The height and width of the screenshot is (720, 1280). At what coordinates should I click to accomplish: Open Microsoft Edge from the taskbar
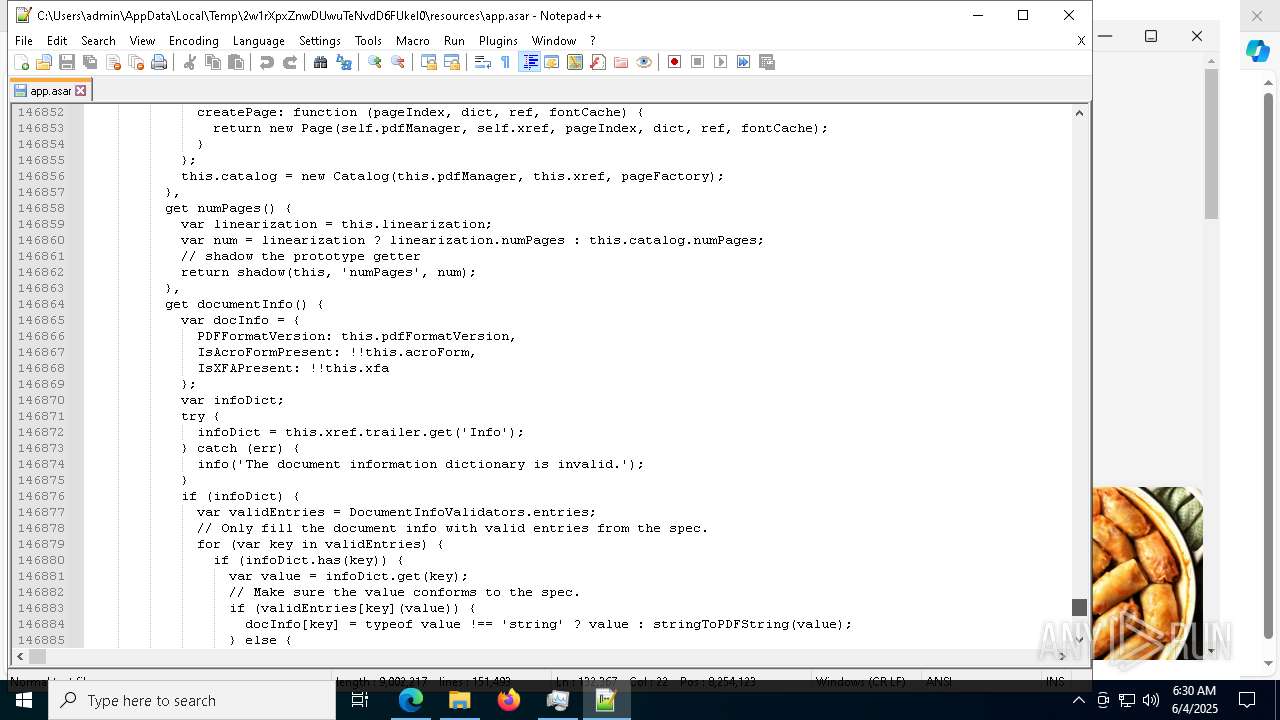tap(411, 700)
